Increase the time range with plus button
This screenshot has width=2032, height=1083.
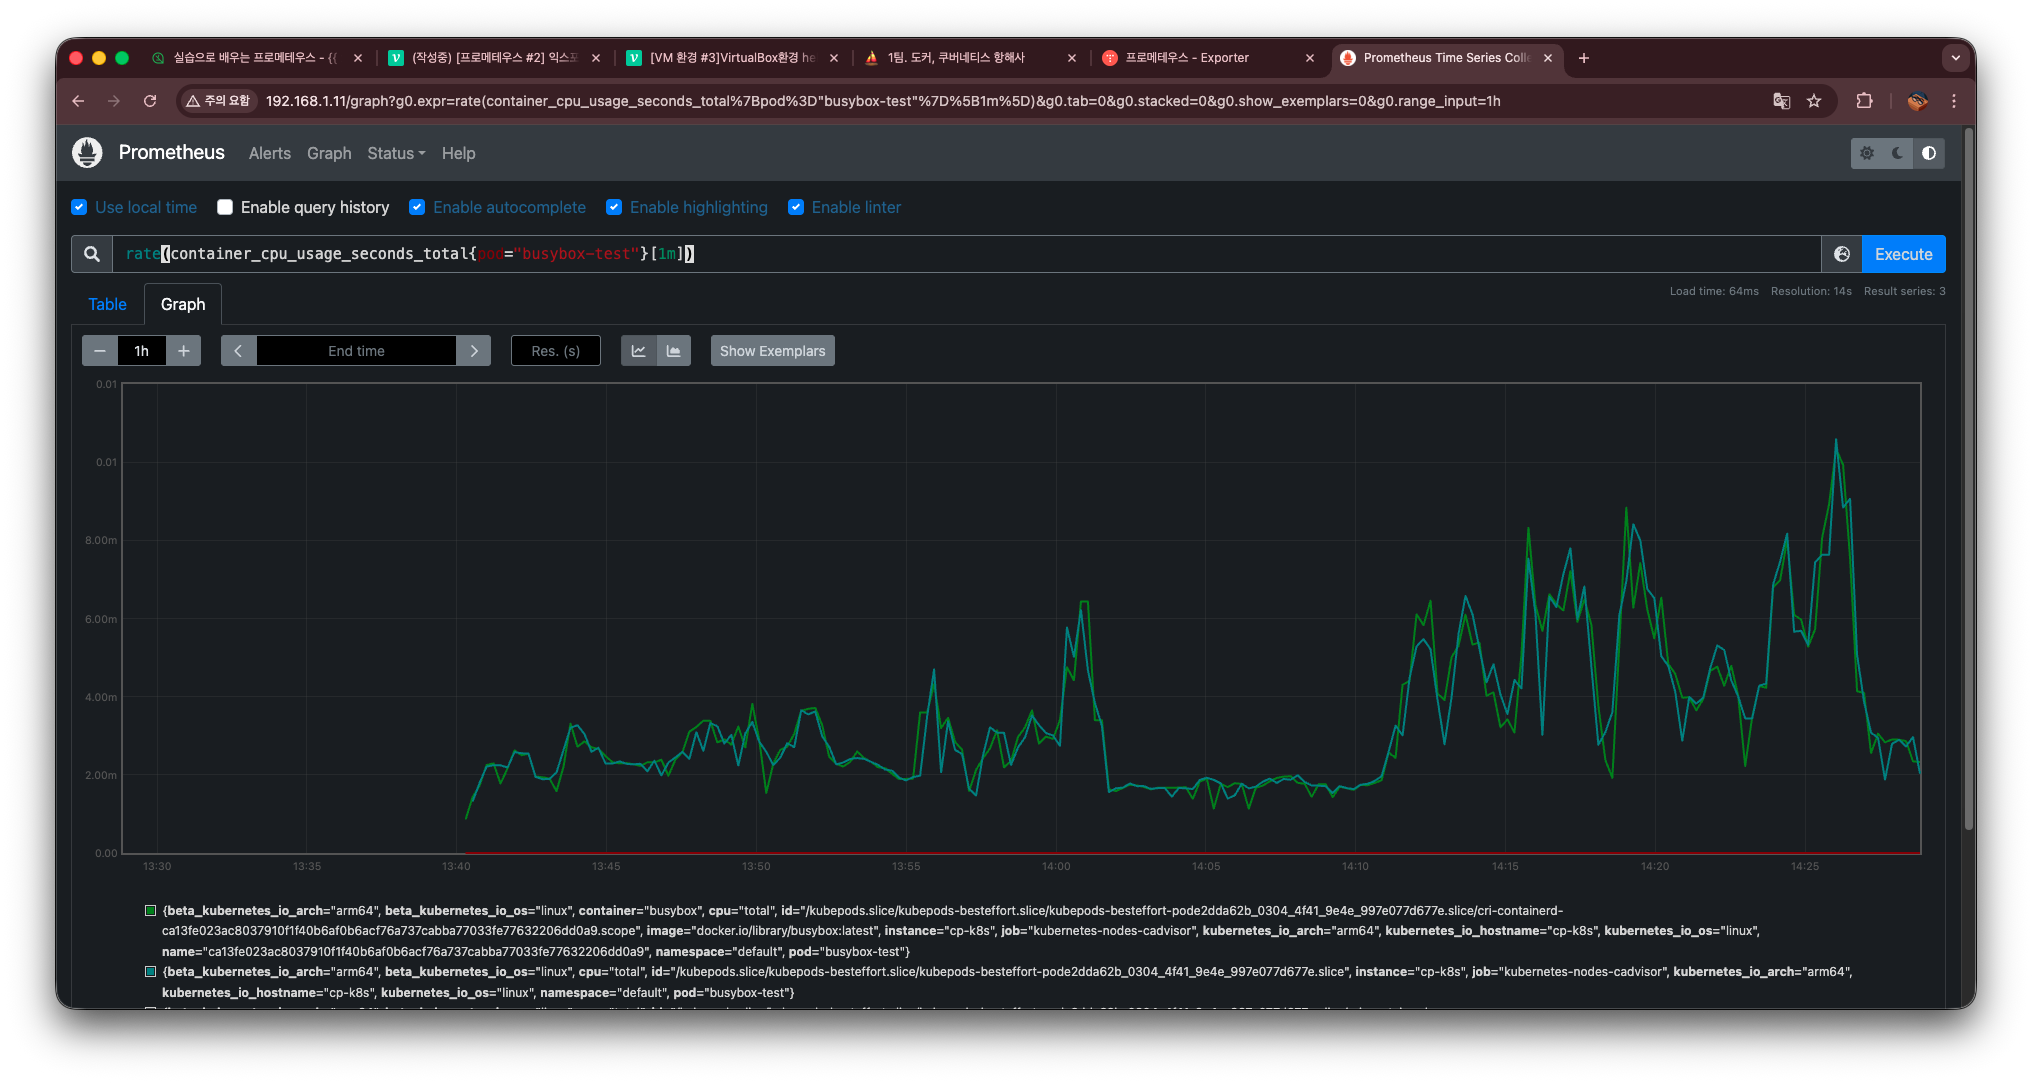(x=184, y=351)
